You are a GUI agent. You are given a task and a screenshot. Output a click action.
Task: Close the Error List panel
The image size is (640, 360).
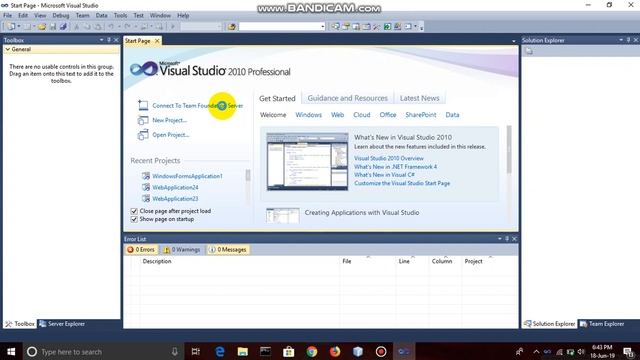(x=514, y=239)
